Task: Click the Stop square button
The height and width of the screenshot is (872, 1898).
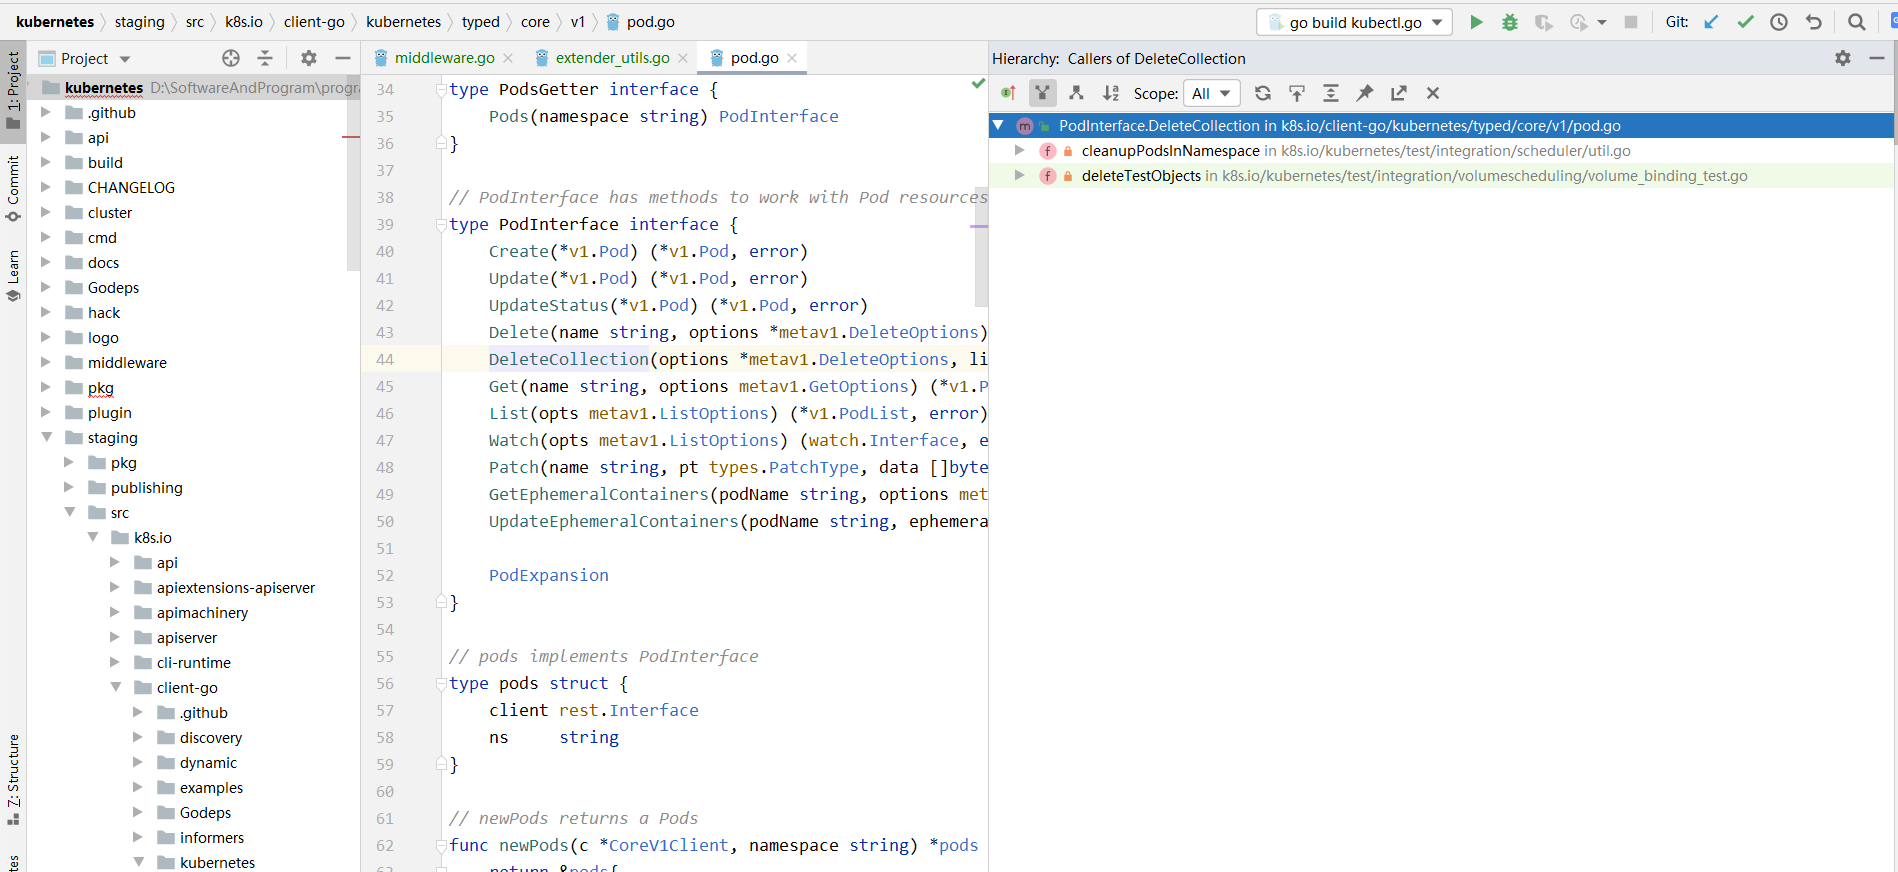Action: (1631, 22)
